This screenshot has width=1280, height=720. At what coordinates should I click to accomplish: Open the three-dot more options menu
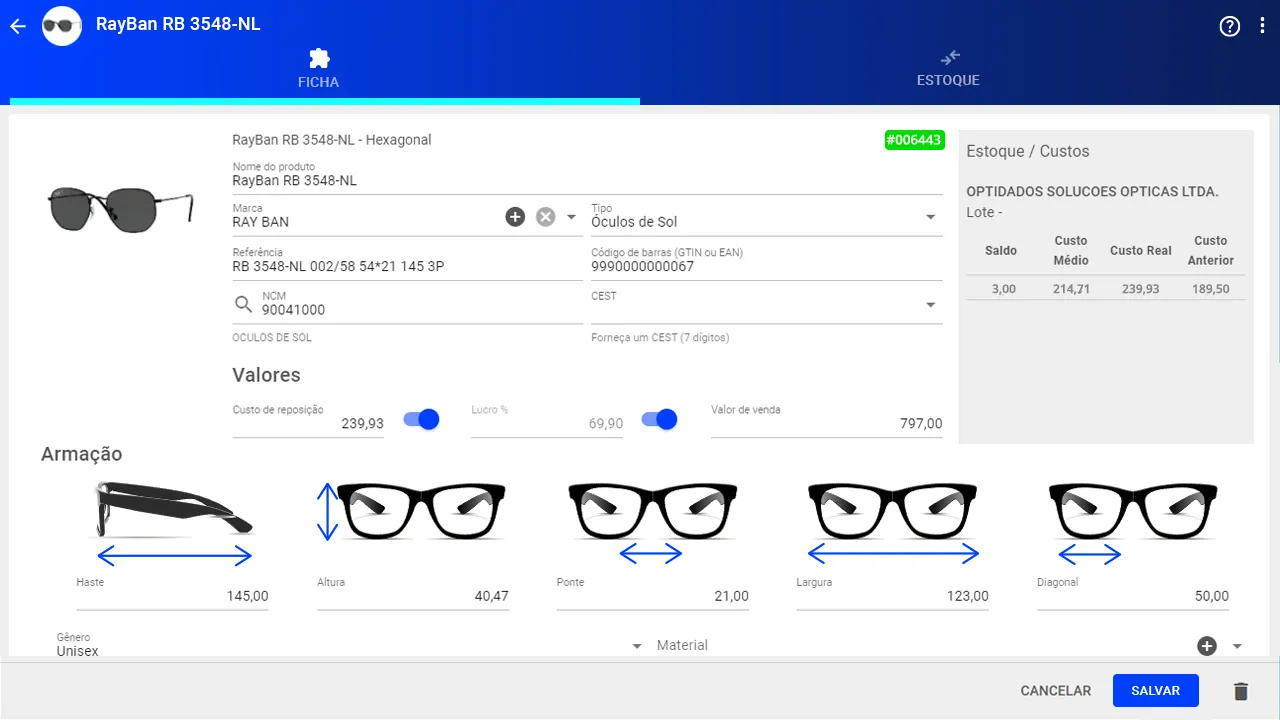click(1262, 26)
